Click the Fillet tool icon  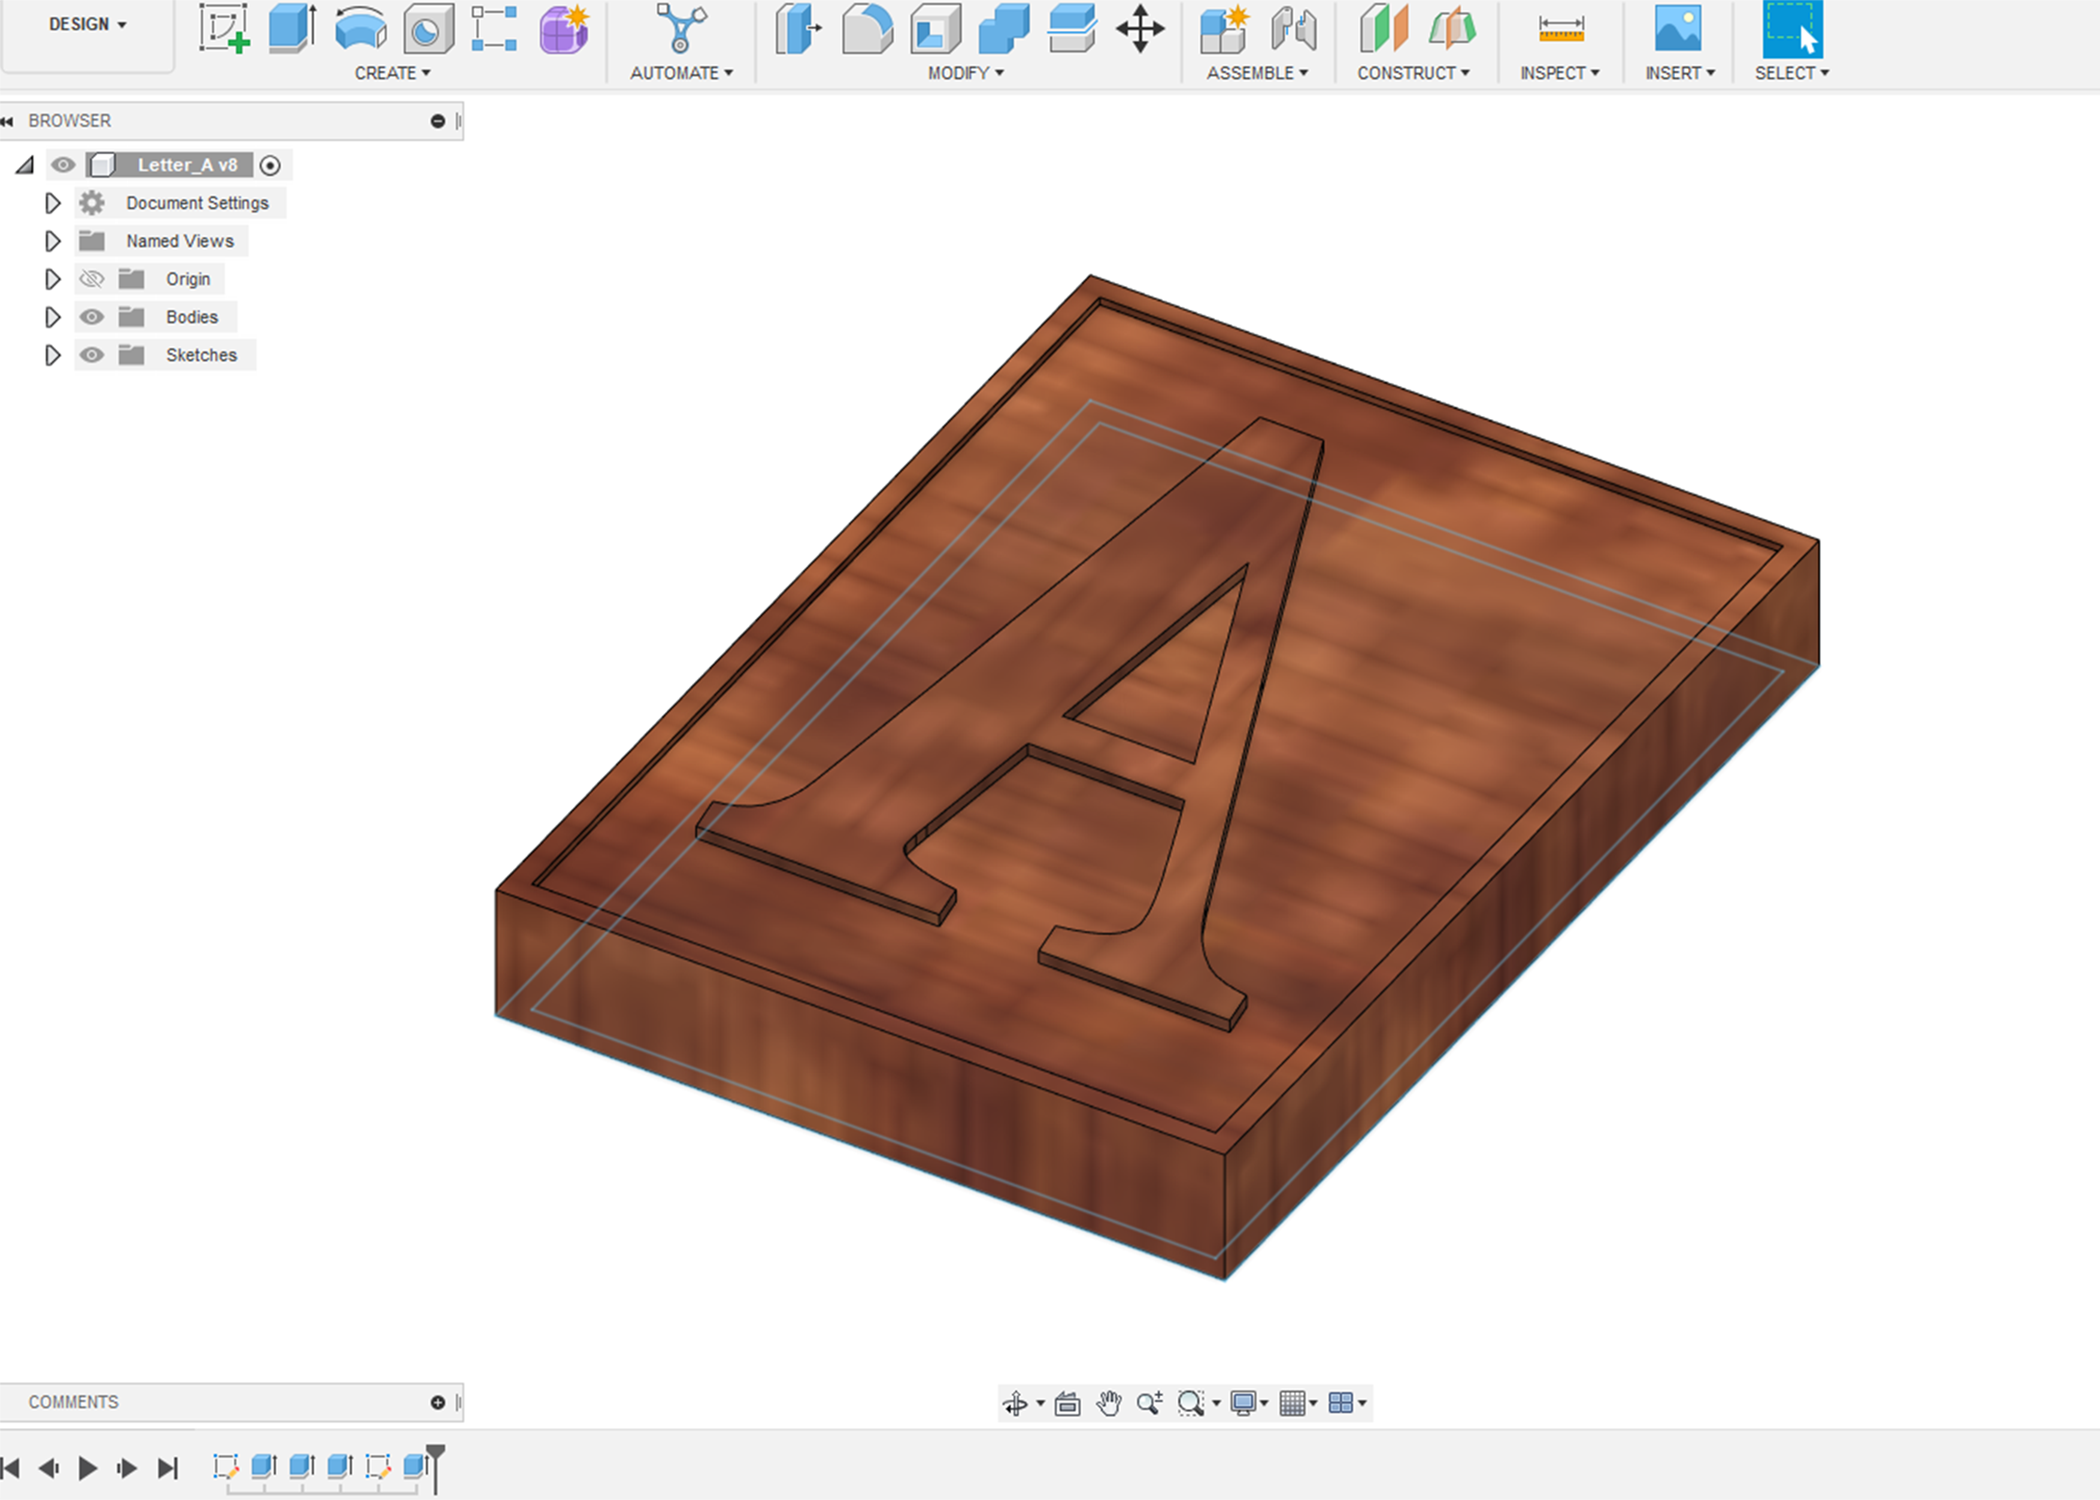click(x=867, y=29)
